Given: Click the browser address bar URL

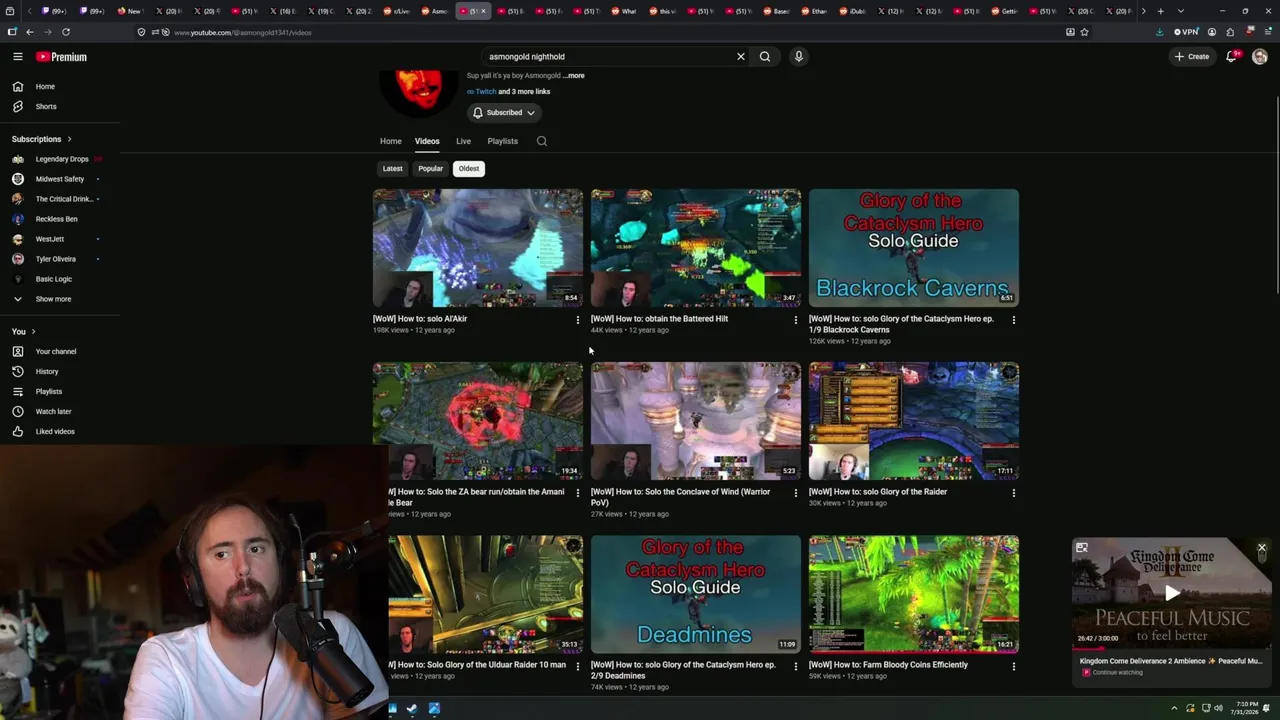Looking at the screenshot, I should tap(242, 32).
